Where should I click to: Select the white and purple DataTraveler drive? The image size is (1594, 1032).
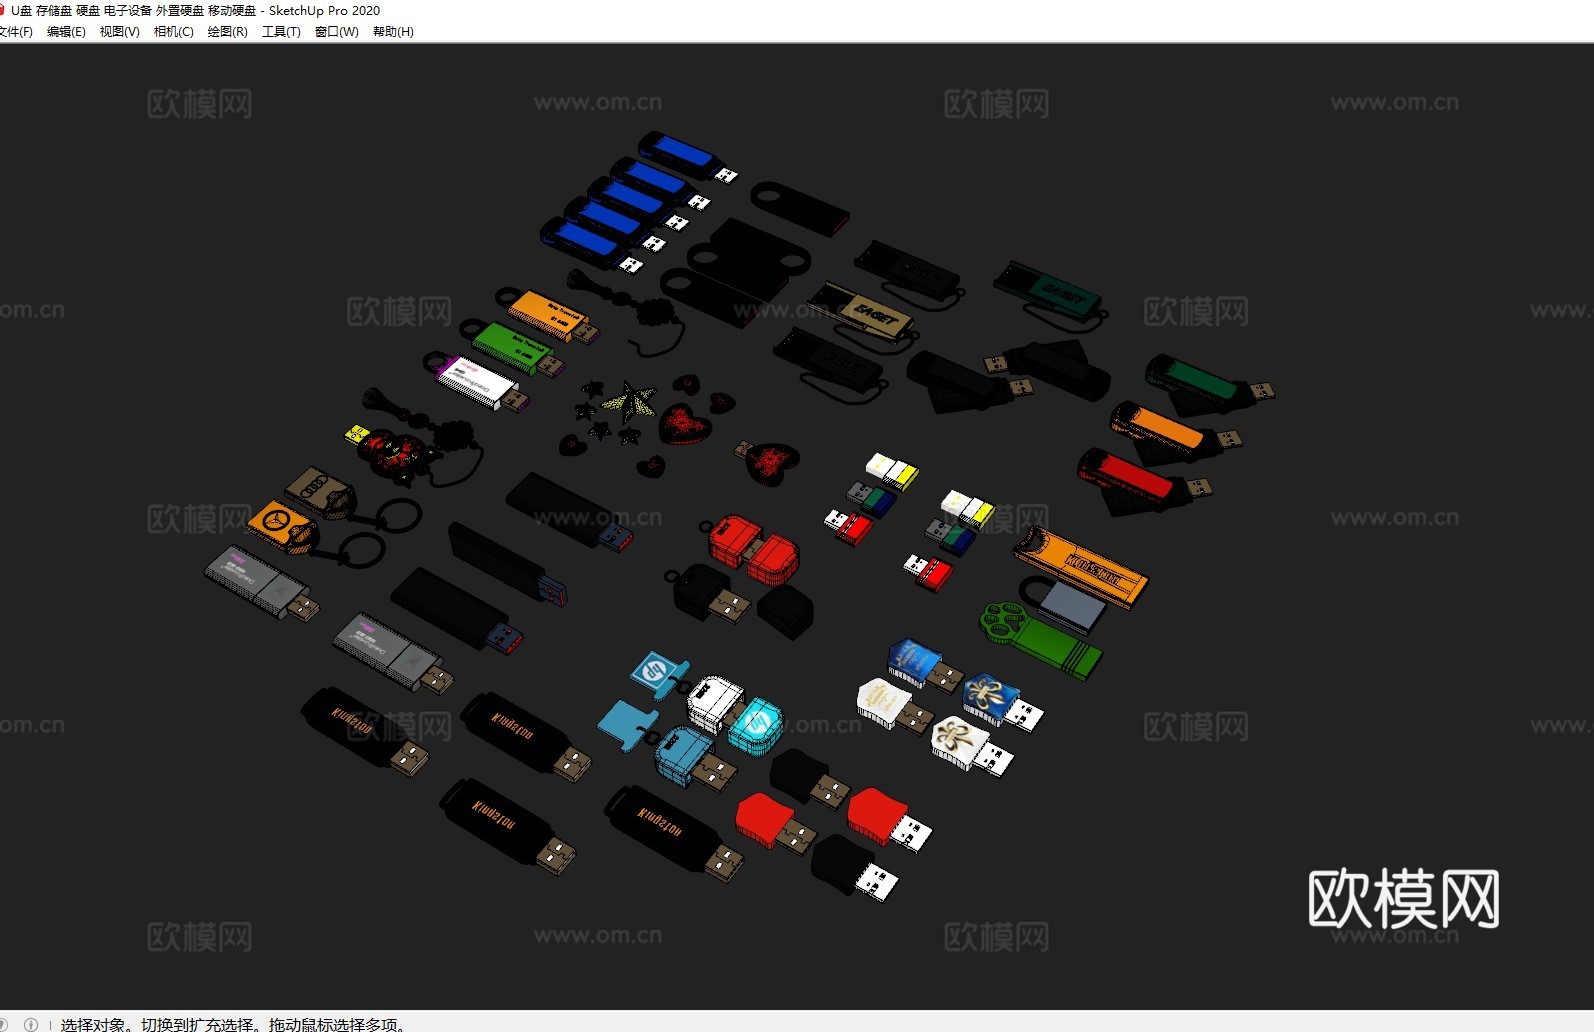tap(477, 381)
